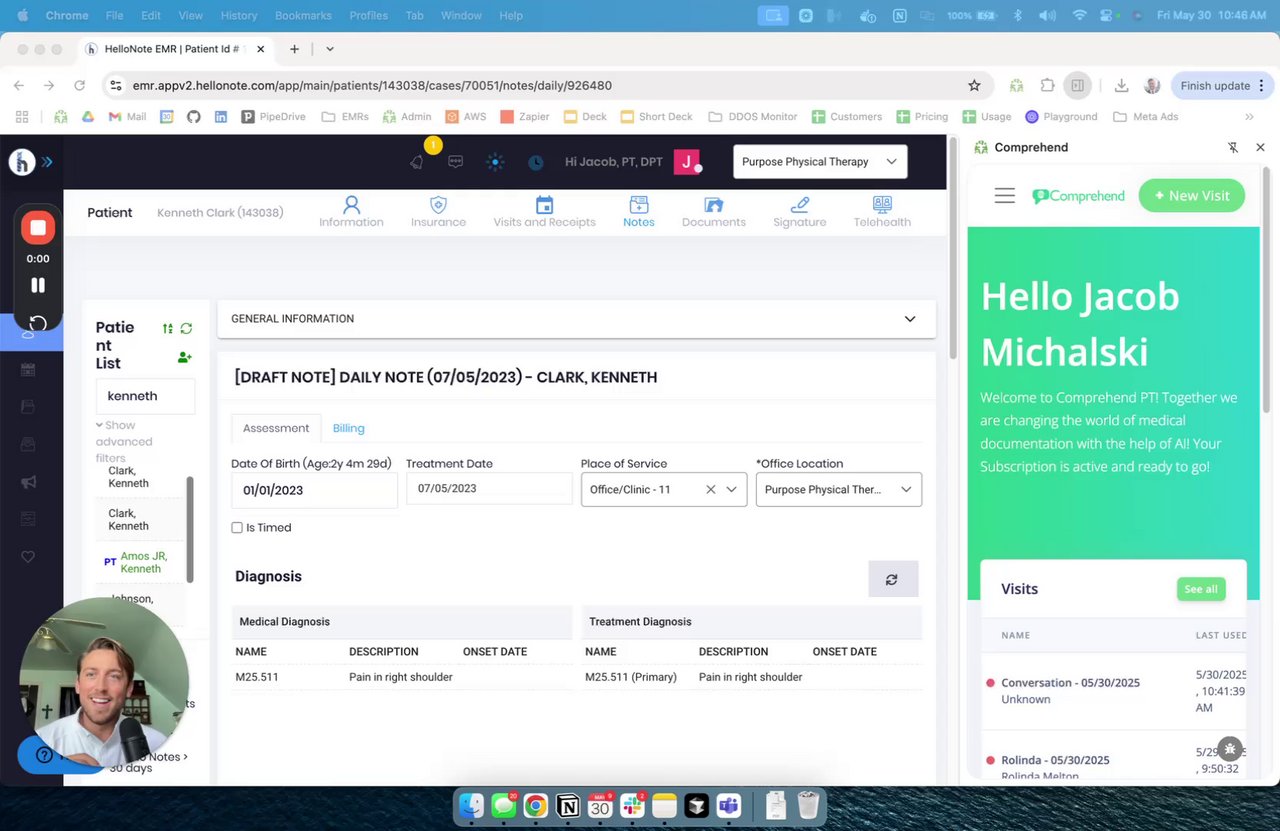Open patient Insurance section

tap(438, 211)
